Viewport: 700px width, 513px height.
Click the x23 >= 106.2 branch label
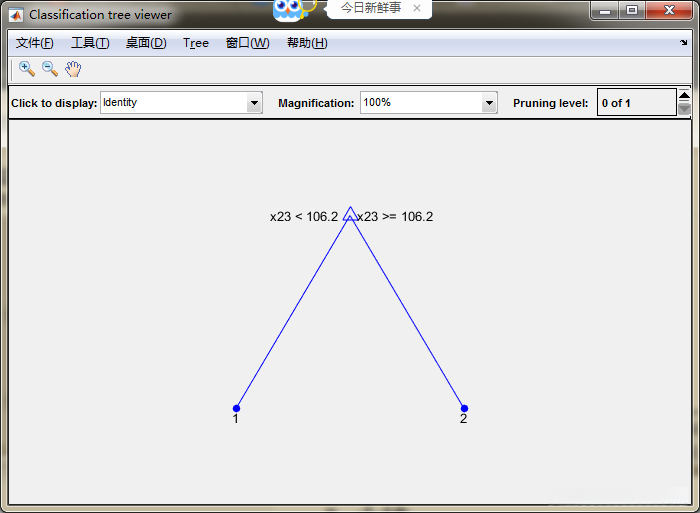[x=396, y=217]
